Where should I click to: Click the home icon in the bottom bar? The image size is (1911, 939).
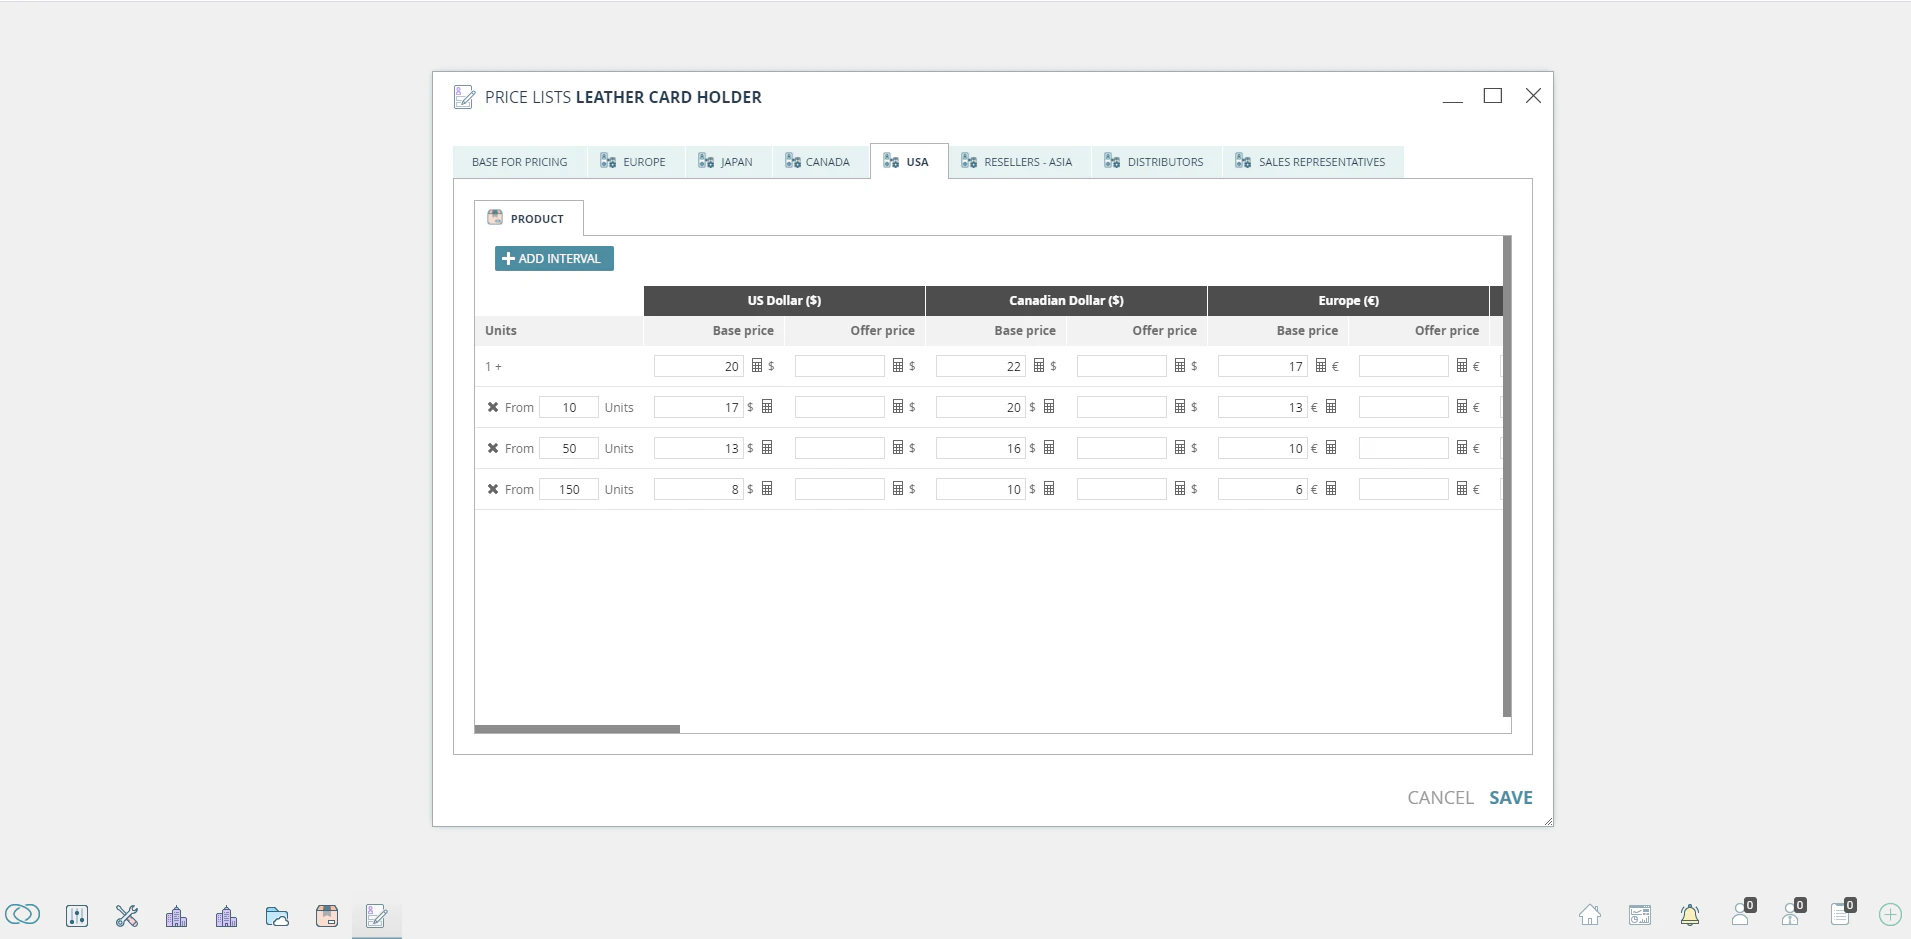[1590, 915]
